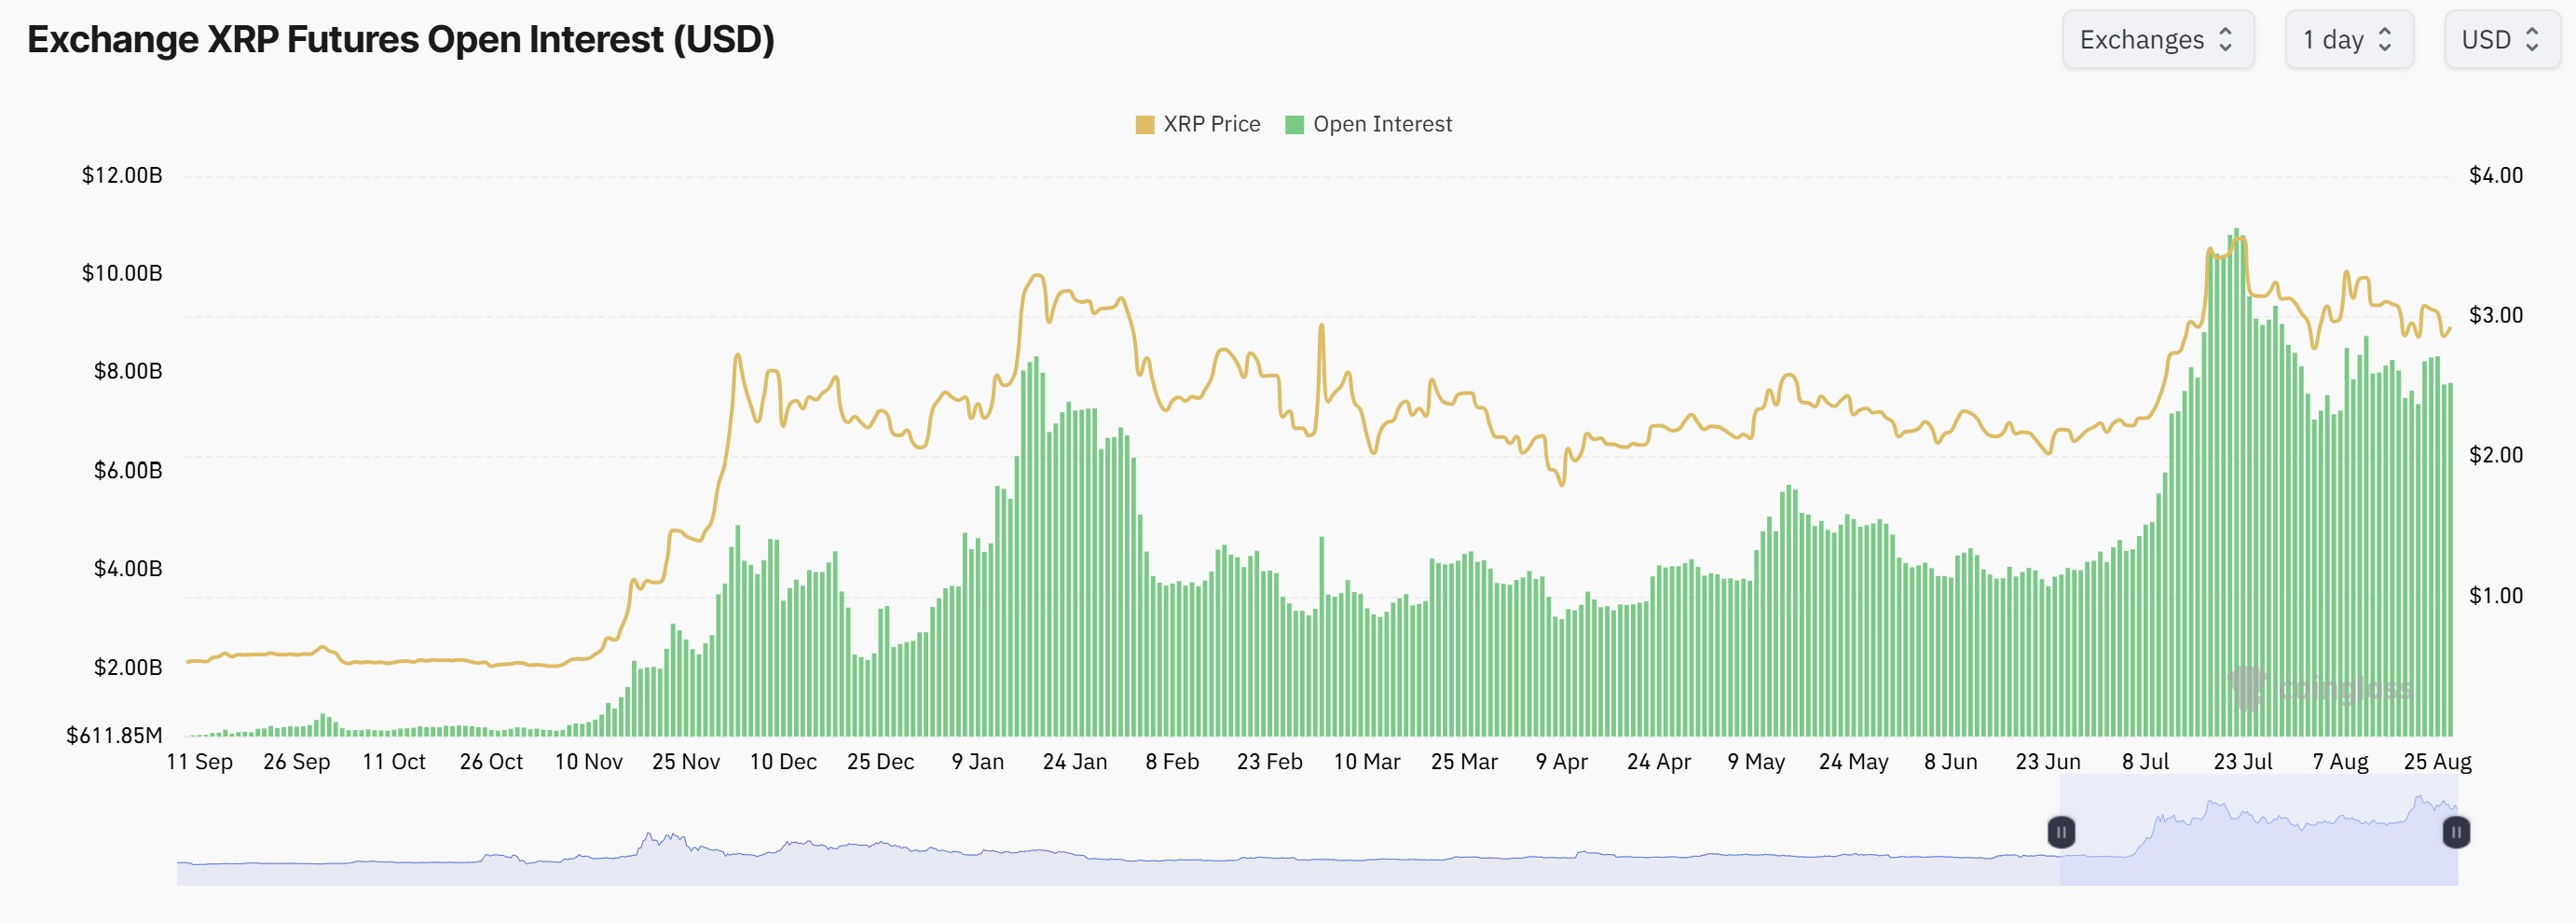
Task: Click the chevron icon on the USD selector
Action: point(2534,39)
